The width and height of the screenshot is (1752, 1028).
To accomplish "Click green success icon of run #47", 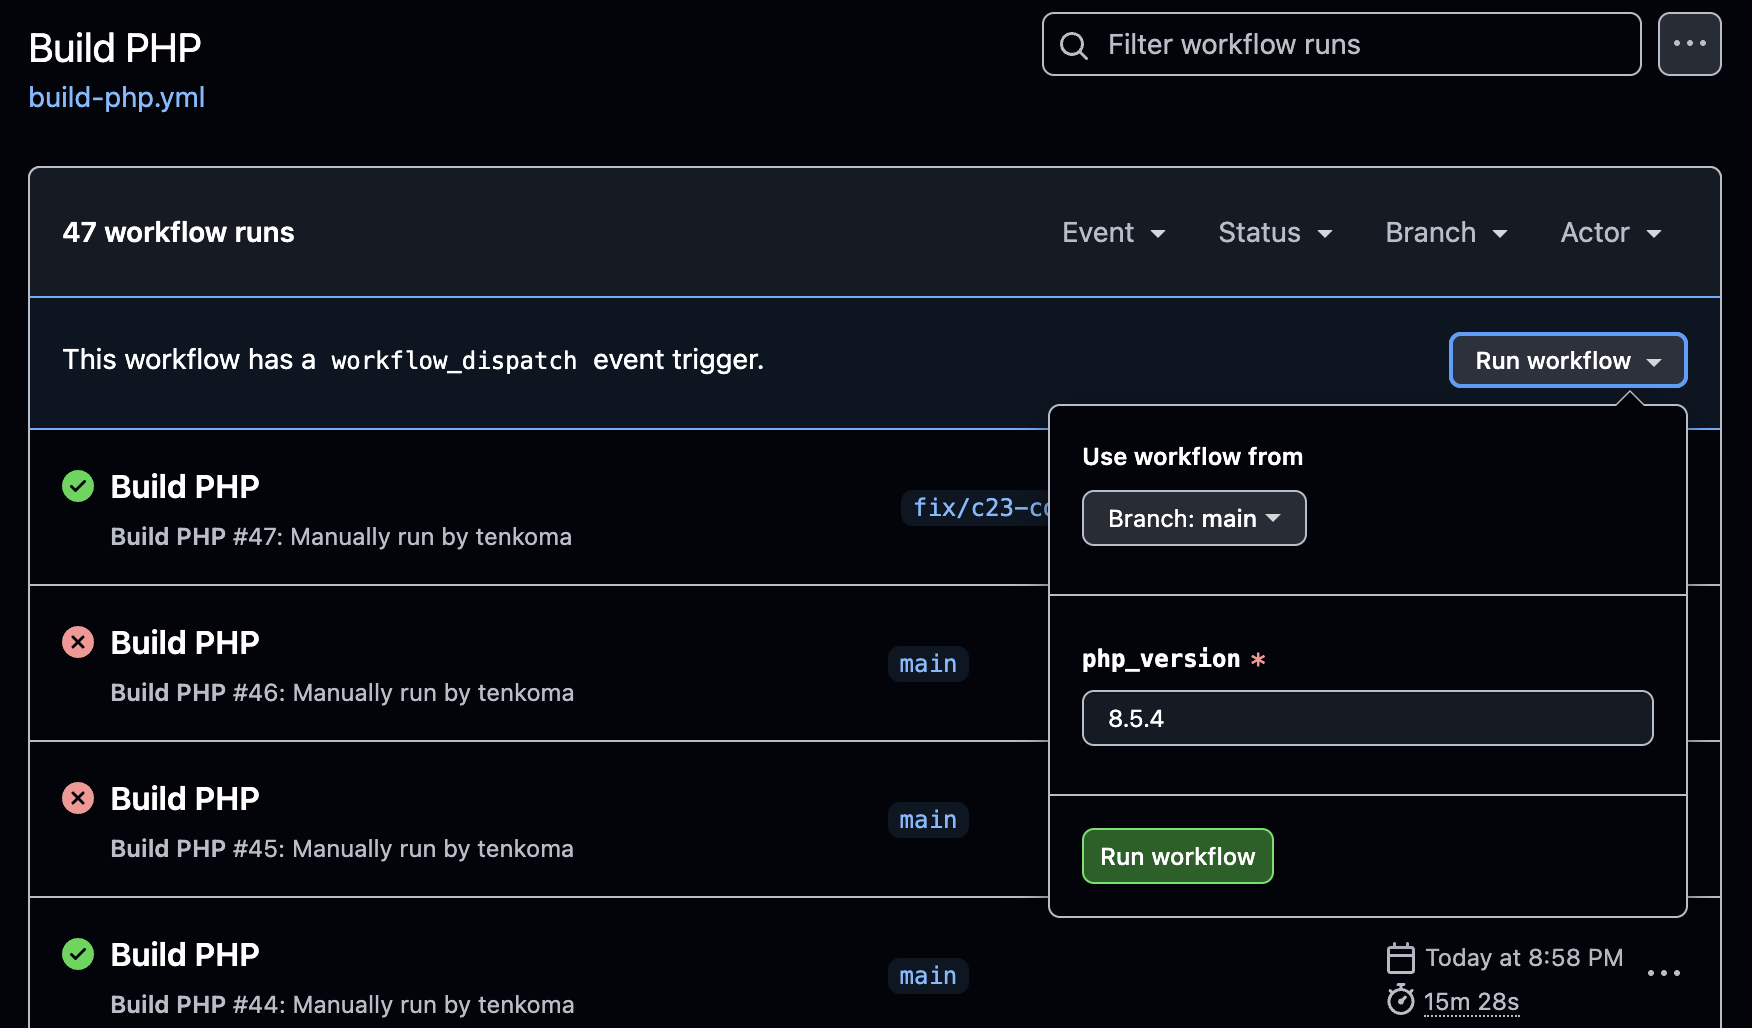I will [x=78, y=487].
